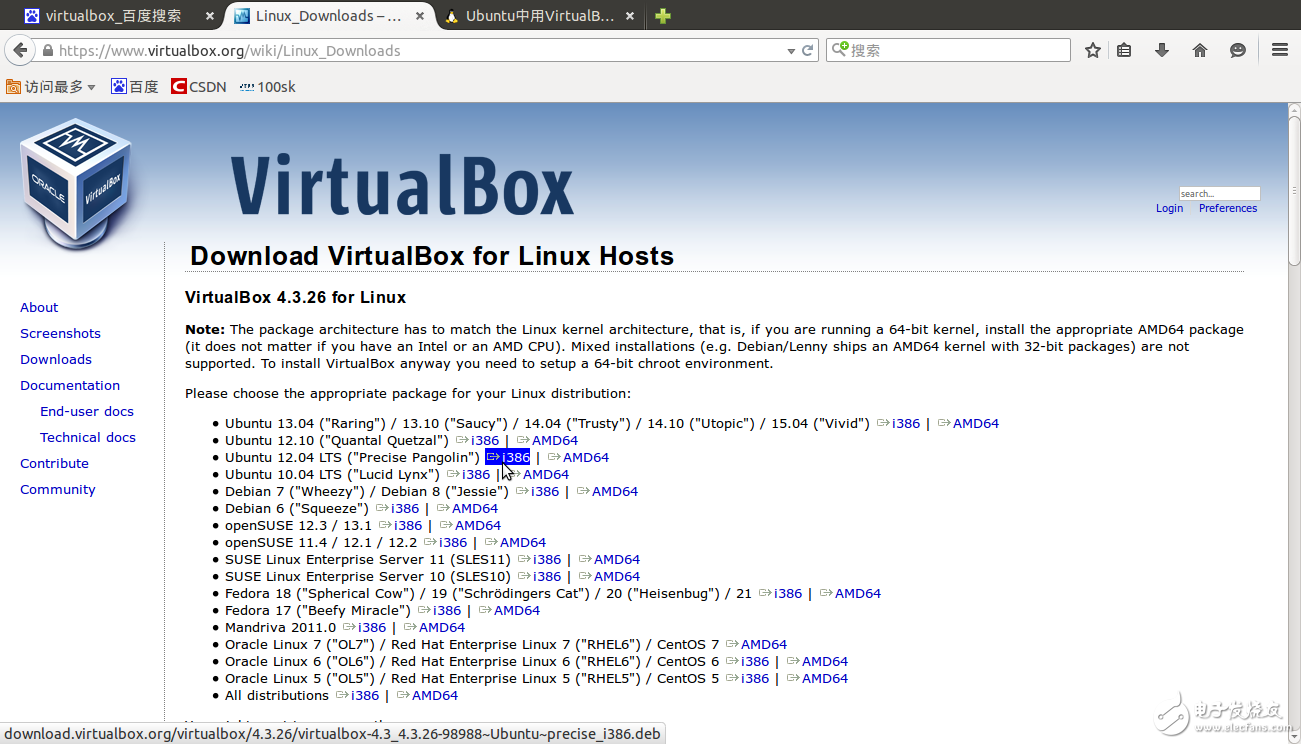Expand the 访问最多 bookmarks folder

click(x=51, y=87)
